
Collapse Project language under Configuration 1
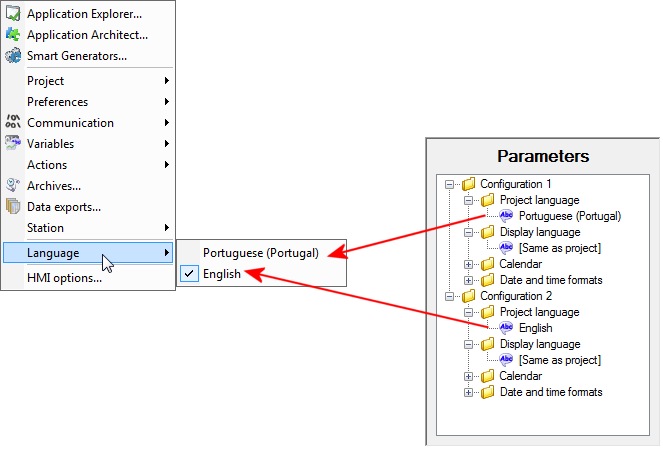[x=468, y=200]
